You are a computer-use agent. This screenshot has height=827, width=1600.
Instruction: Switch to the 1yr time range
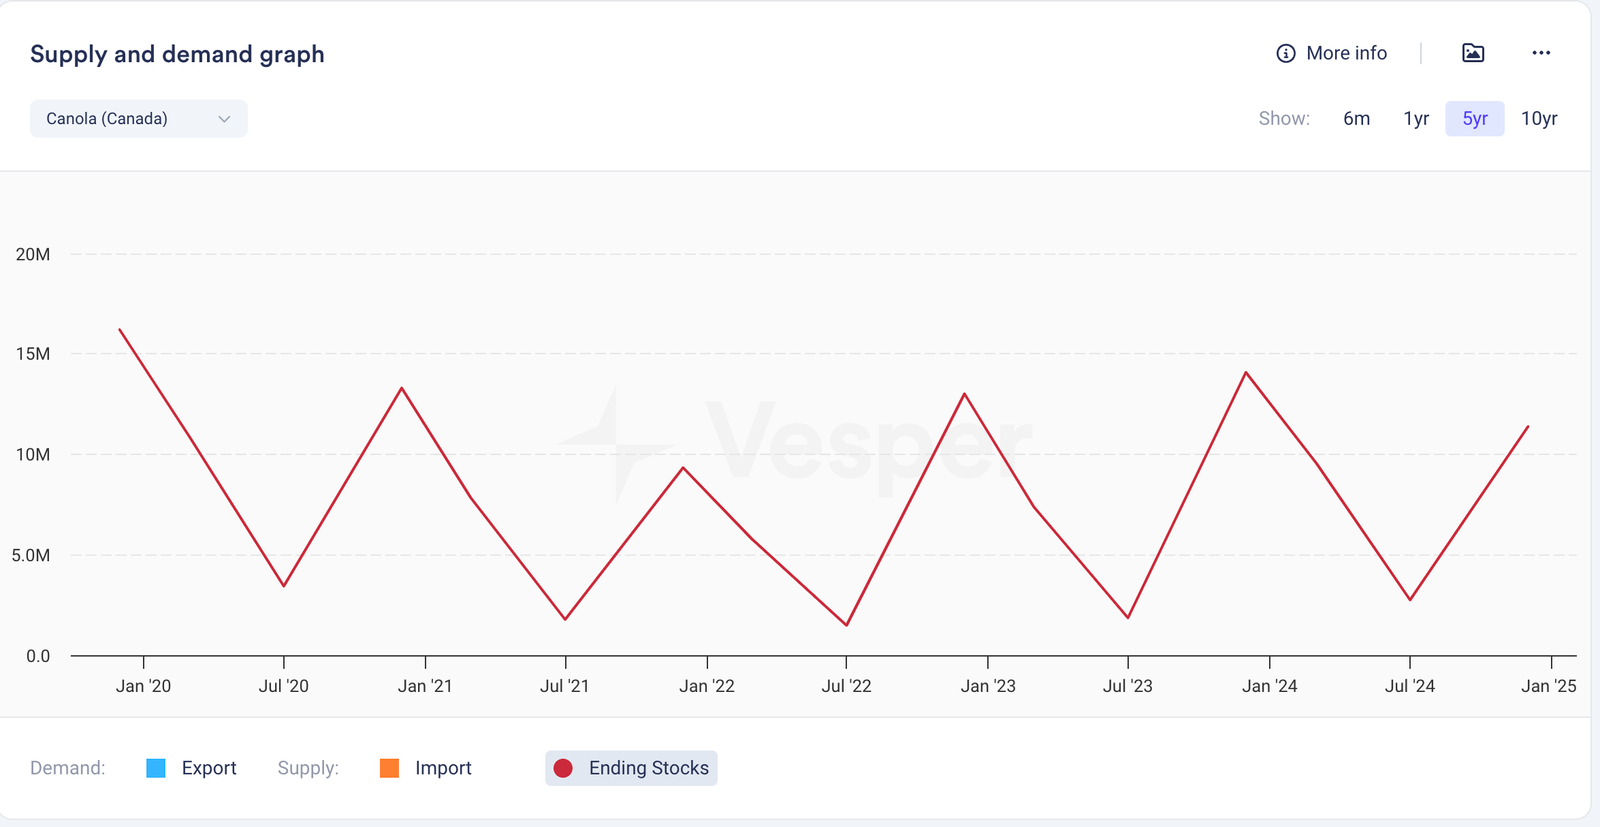[1416, 119]
